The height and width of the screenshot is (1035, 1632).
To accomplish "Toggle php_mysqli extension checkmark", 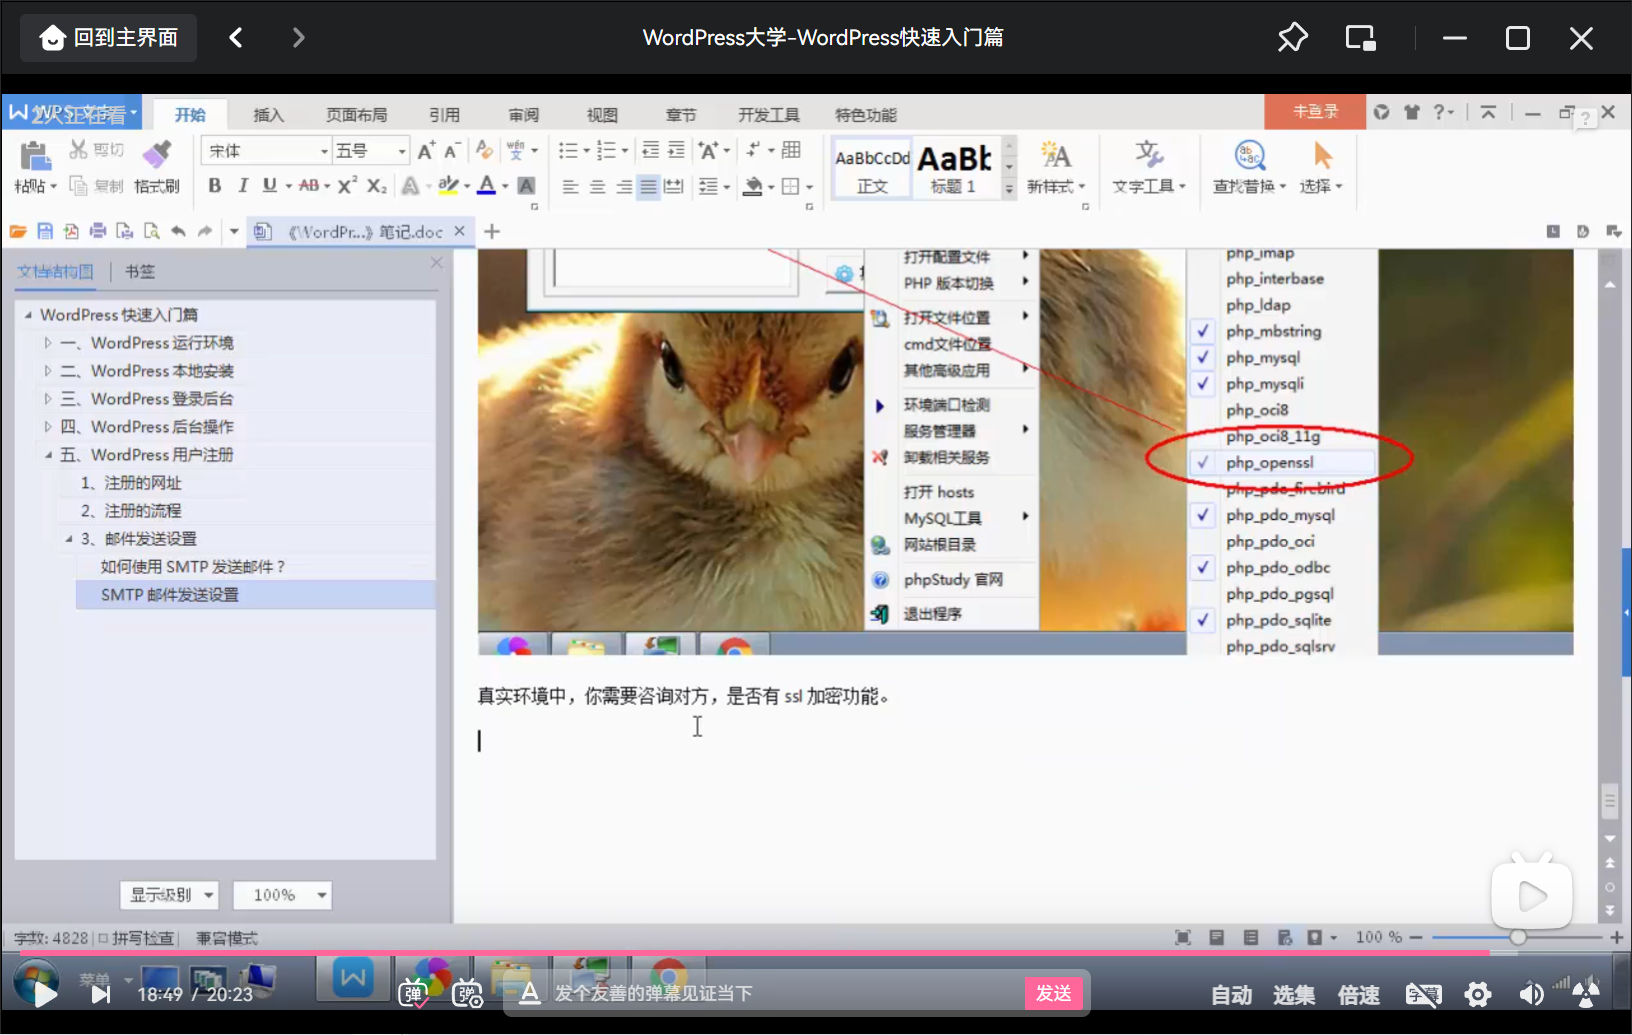I will tap(1203, 384).
